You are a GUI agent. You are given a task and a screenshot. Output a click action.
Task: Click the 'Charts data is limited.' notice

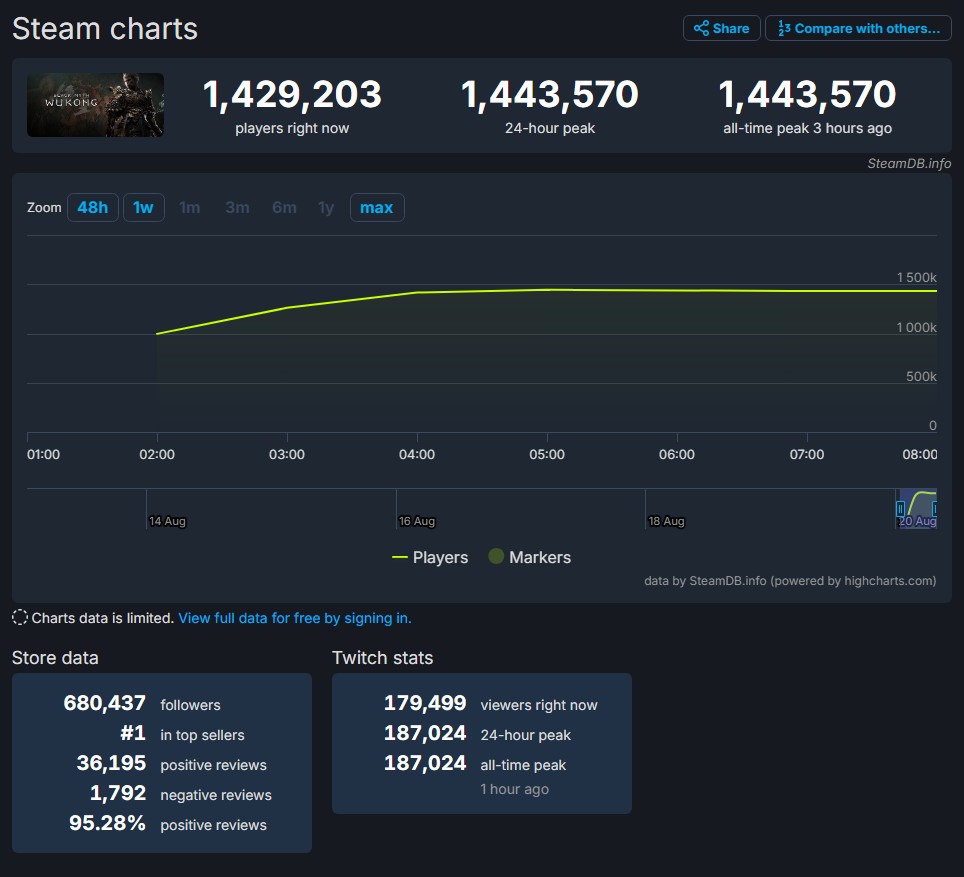point(103,618)
